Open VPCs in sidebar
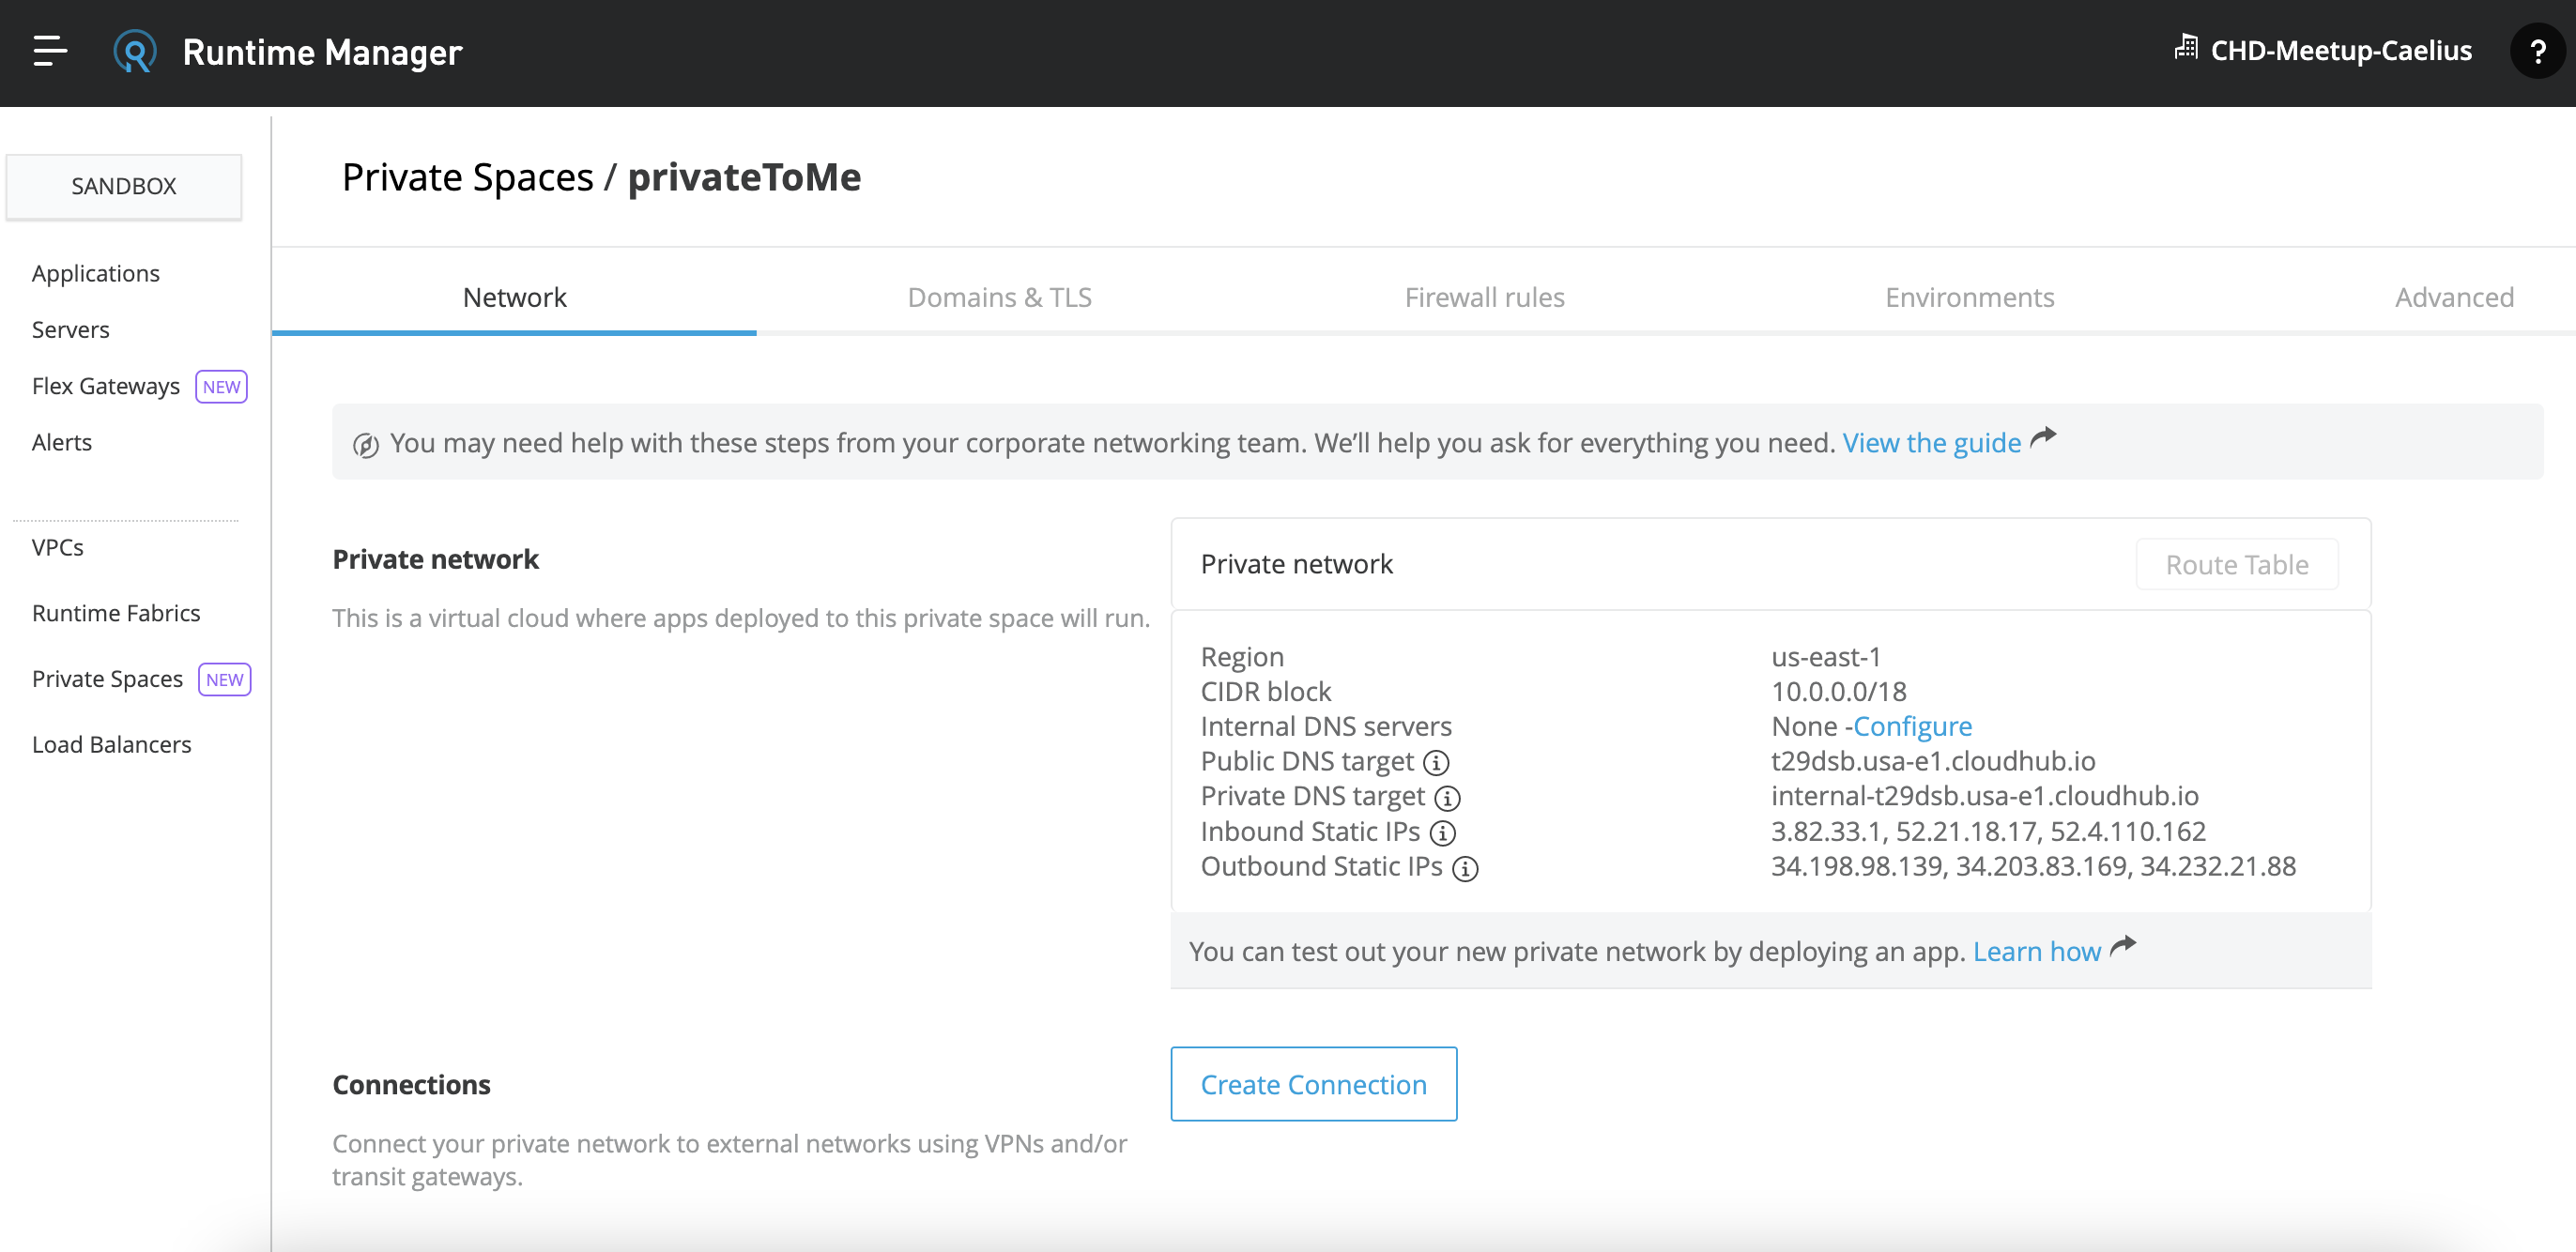 (58, 547)
